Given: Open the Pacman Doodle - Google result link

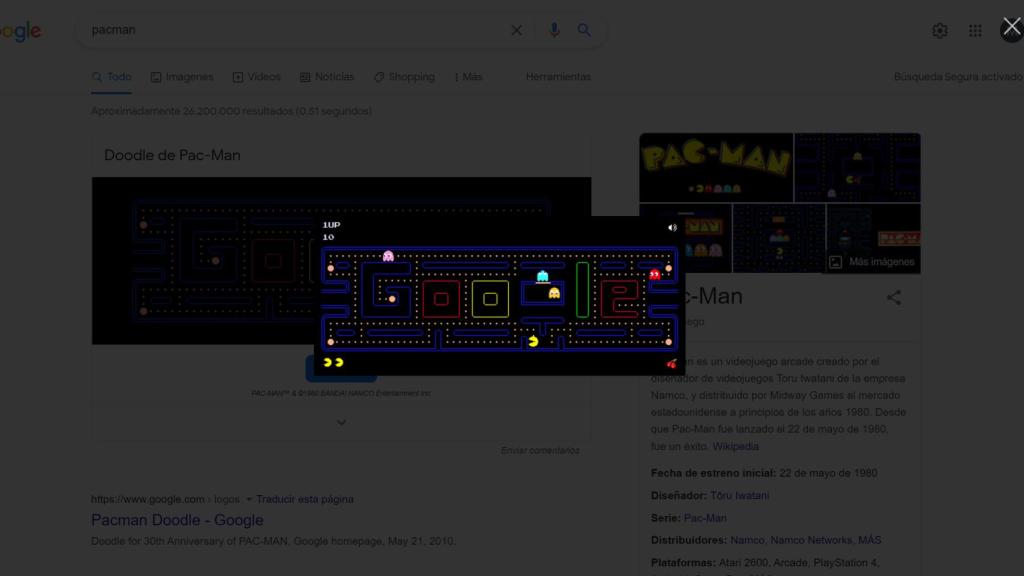Looking at the screenshot, I should 176,520.
